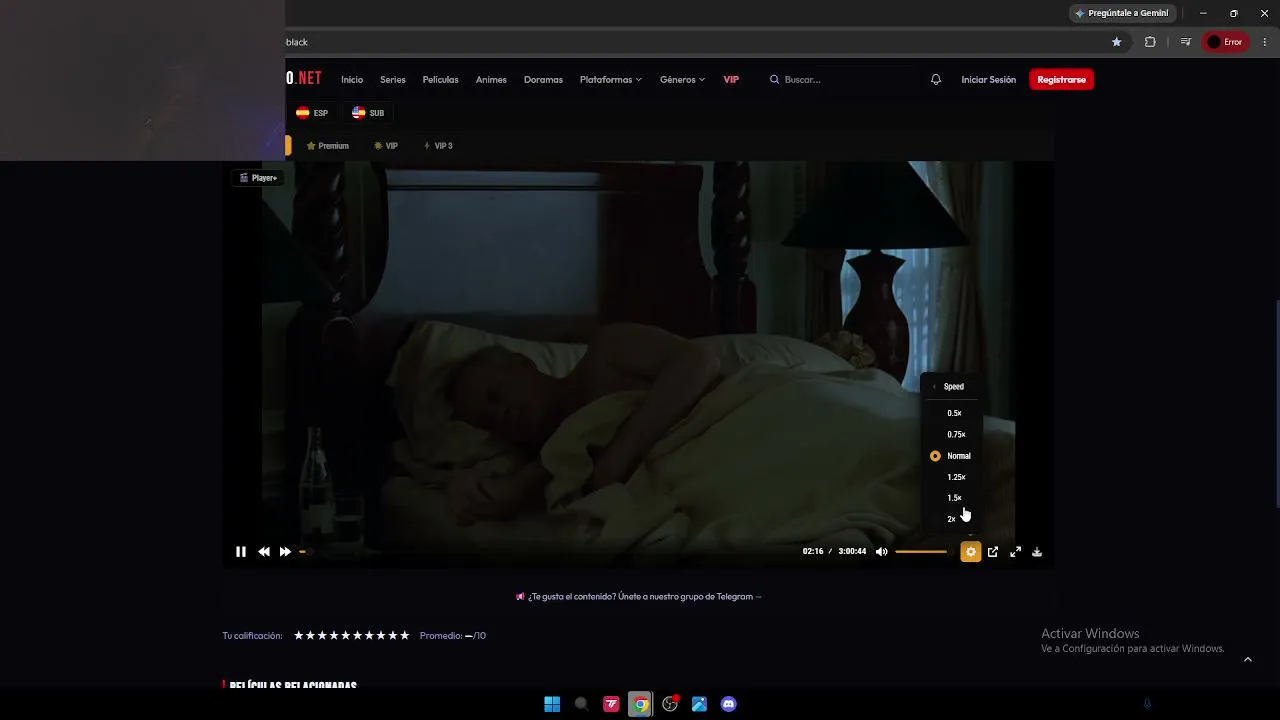Set playback speed to 1.25x

pos(951,477)
